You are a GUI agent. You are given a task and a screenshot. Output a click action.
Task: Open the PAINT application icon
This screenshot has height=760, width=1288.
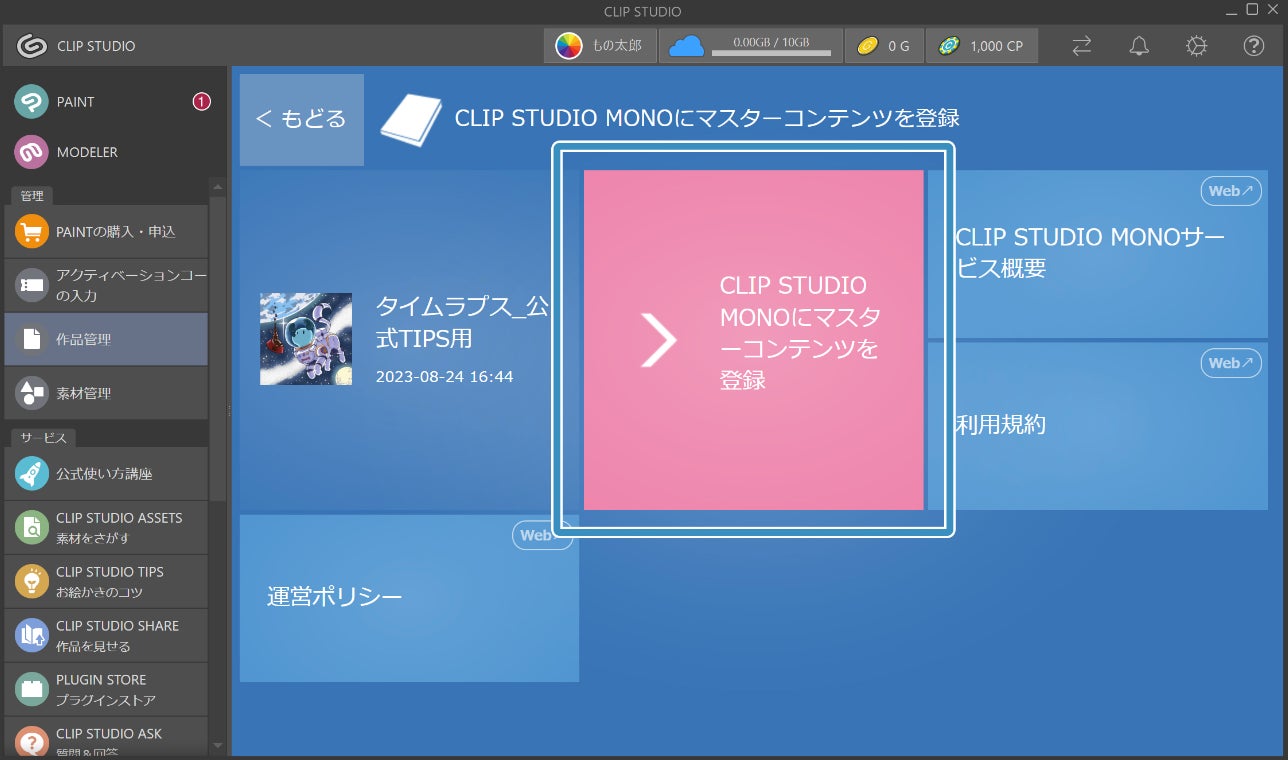click(32, 101)
